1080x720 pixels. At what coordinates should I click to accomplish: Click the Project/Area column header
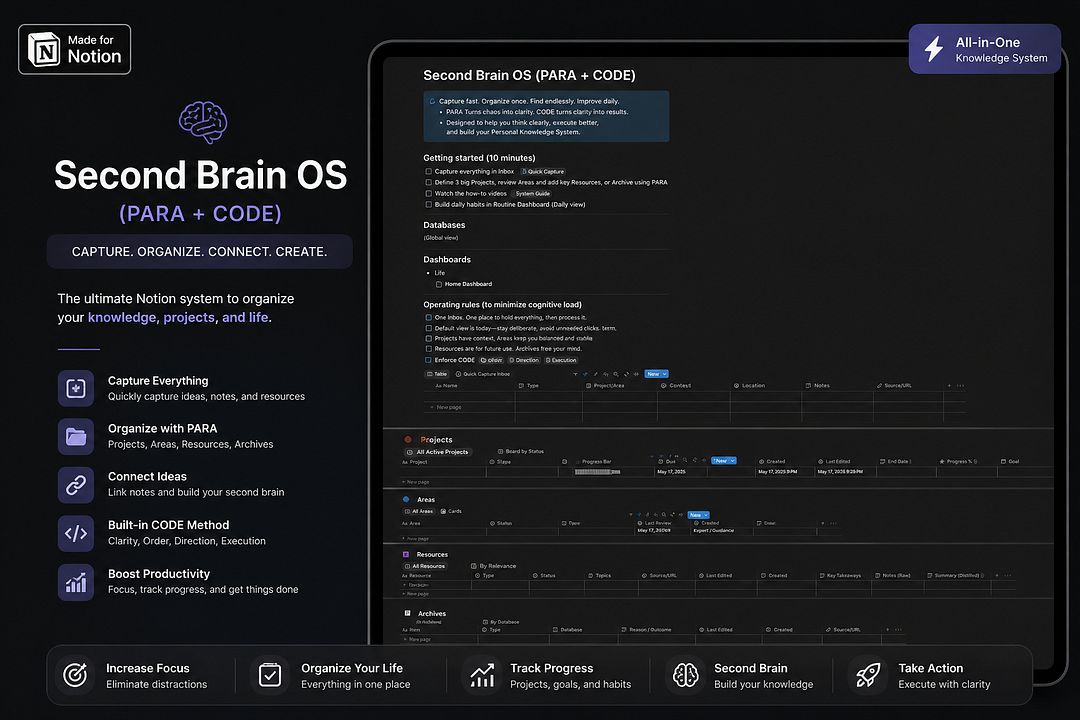(605, 385)
